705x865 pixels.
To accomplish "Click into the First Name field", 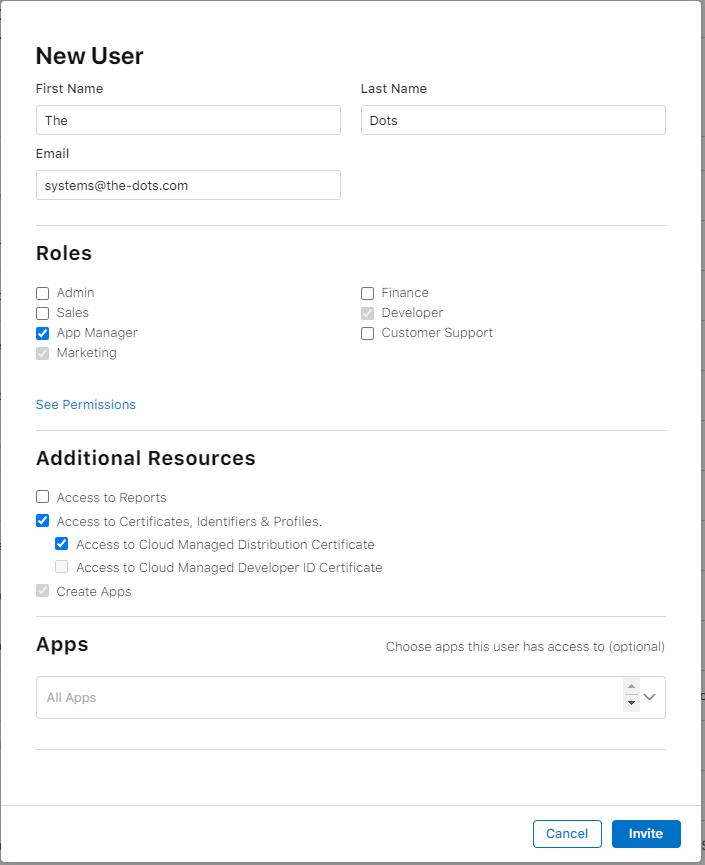I will [x=188, y=120].
